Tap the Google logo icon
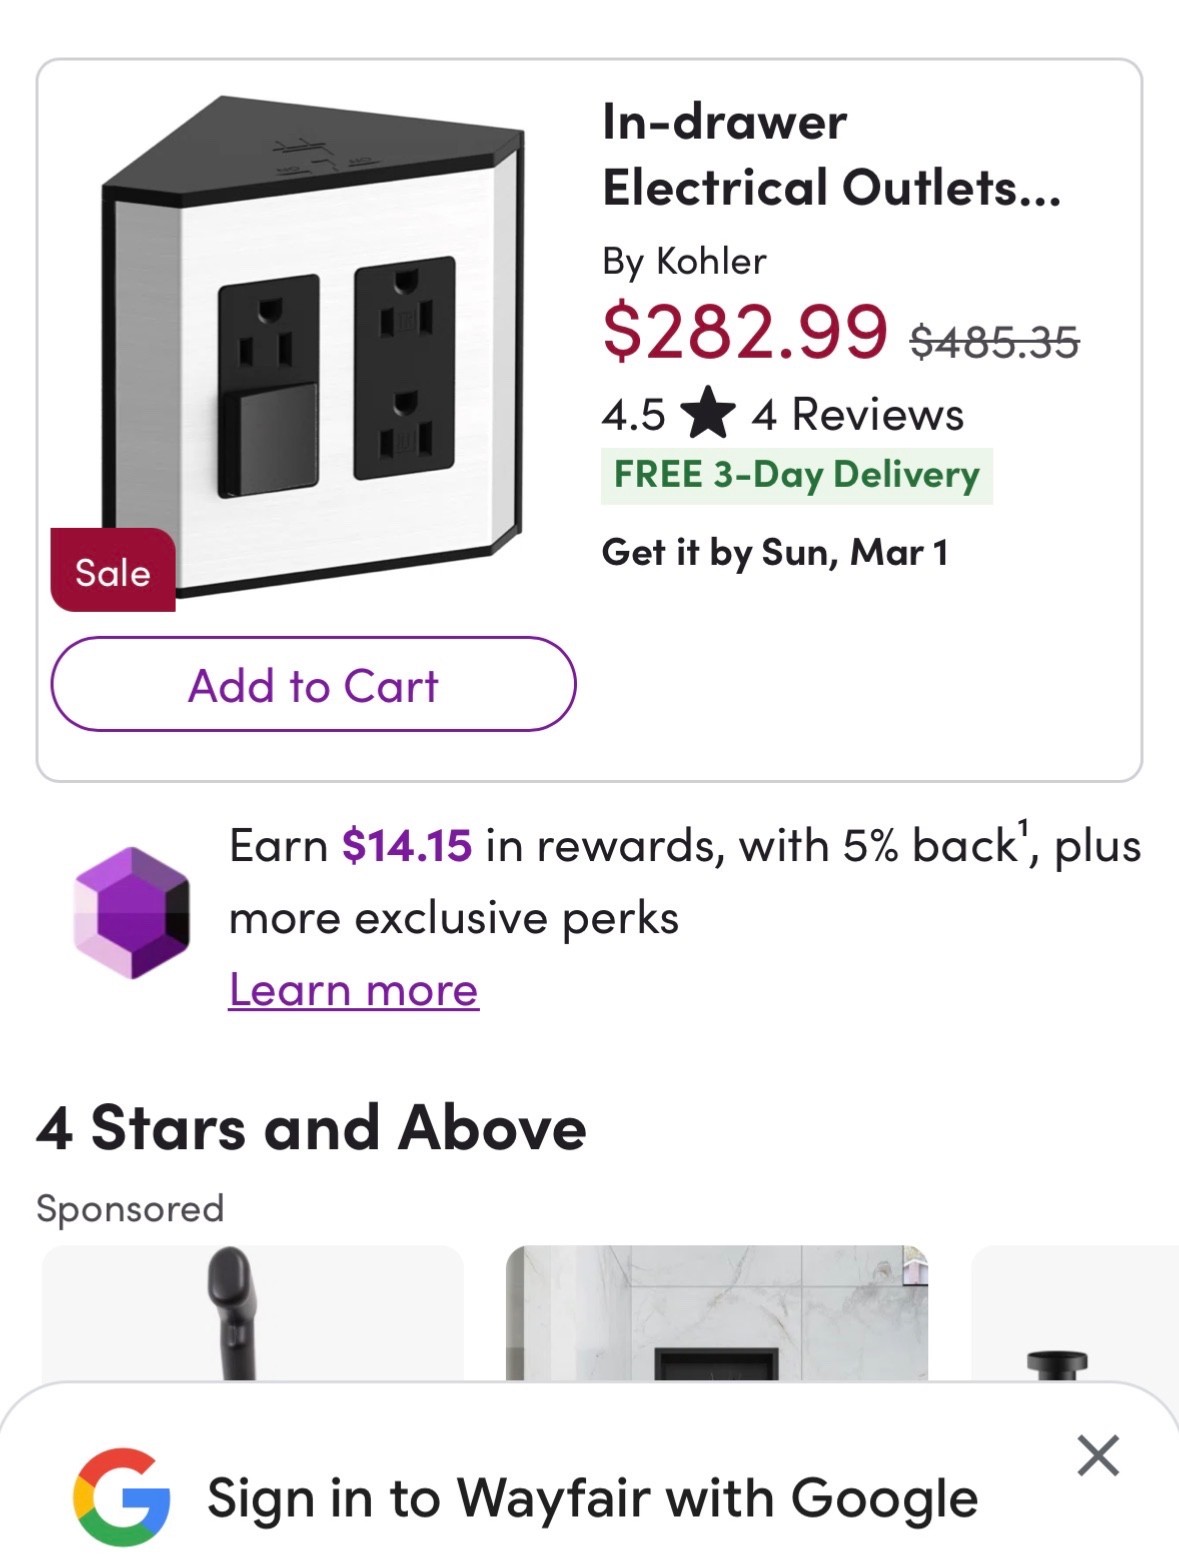The height and width of the screenshot is (1557, 1179). 122,1497
